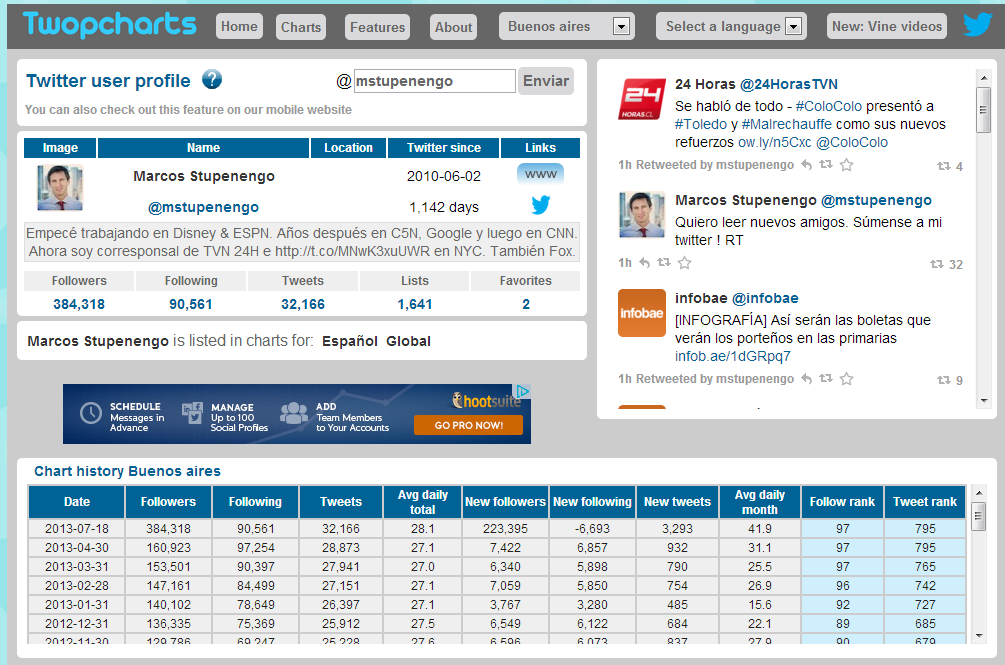Click the Tweet rank column header
Viewport: 1005px width, 665px height.
point(925,502)
